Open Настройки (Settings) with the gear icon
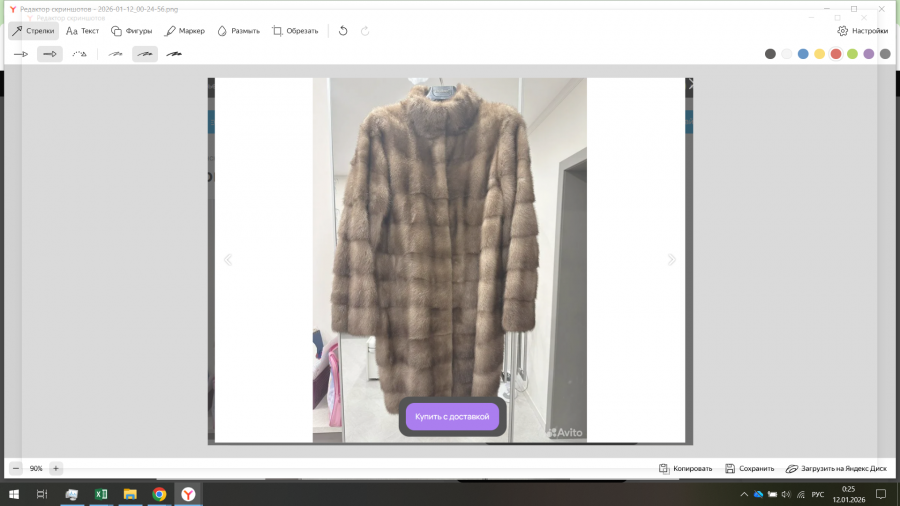 862,31
